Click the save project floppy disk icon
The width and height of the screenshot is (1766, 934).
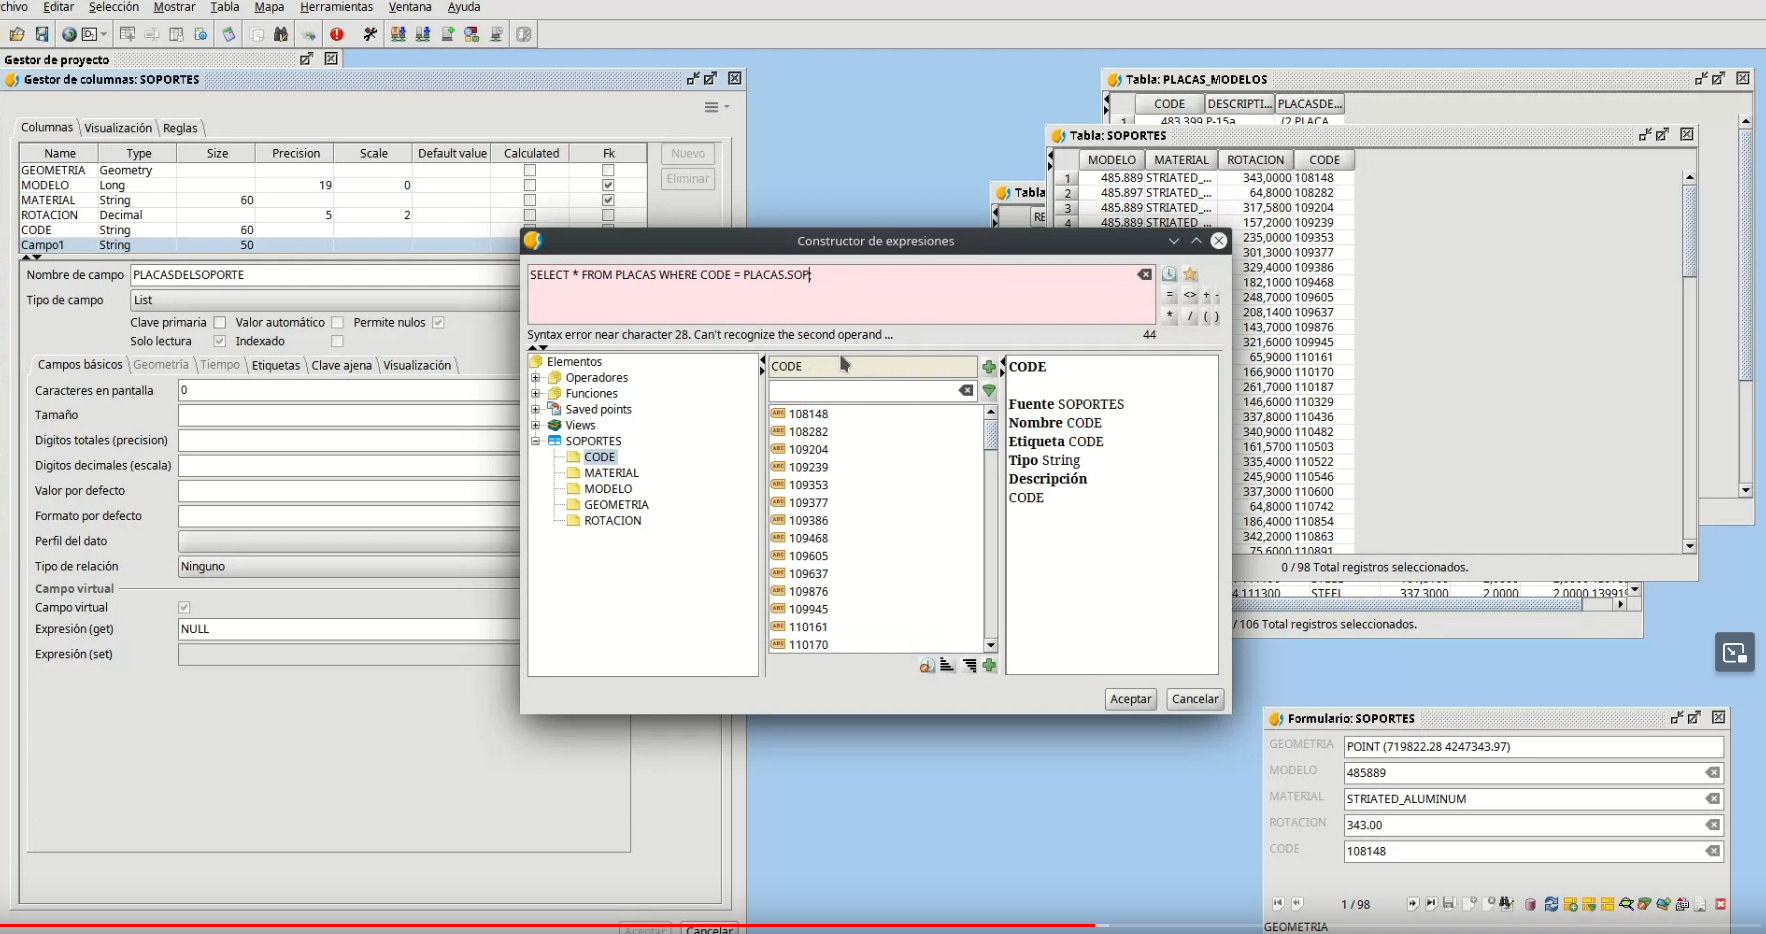pyautogui.click(x=42, y=34)
